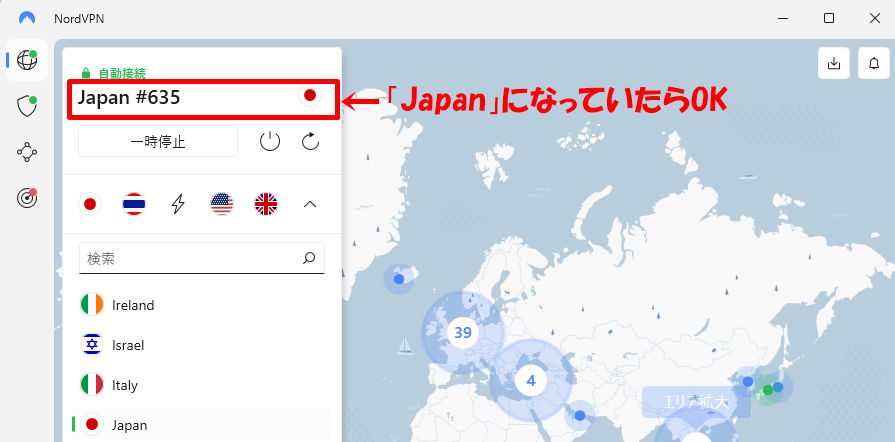Click the Iceland server dot on map
Screen dimensions: 895x442
[x=399, y=279]
